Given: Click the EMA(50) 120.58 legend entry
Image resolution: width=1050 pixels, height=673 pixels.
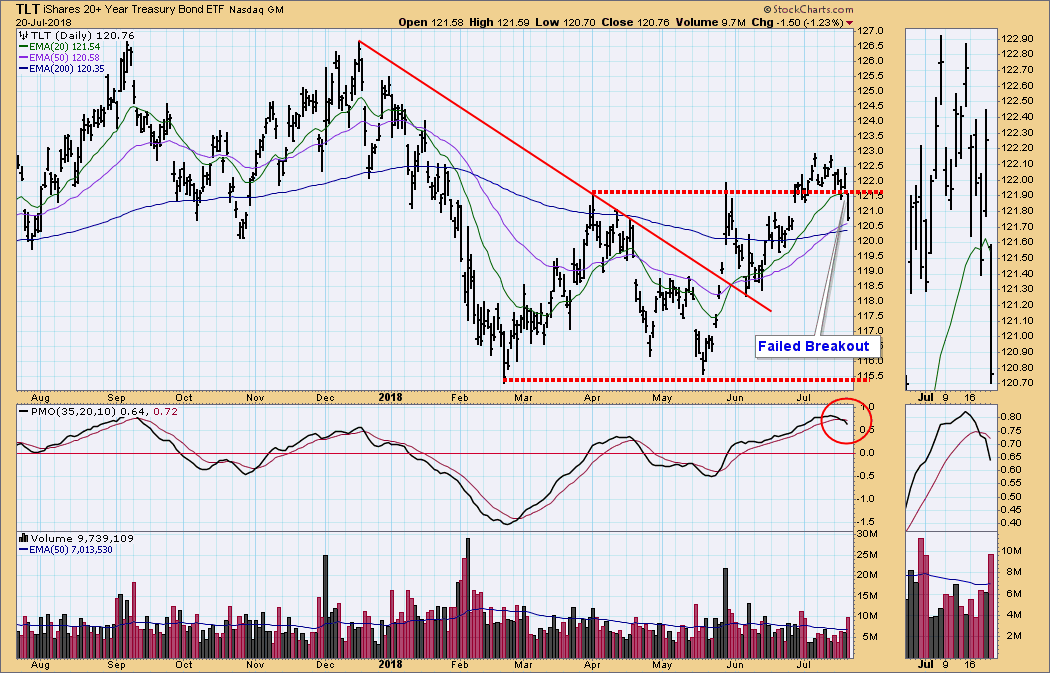Looking at the screenshot, I should pyautogui.click(x=64, y=58).
